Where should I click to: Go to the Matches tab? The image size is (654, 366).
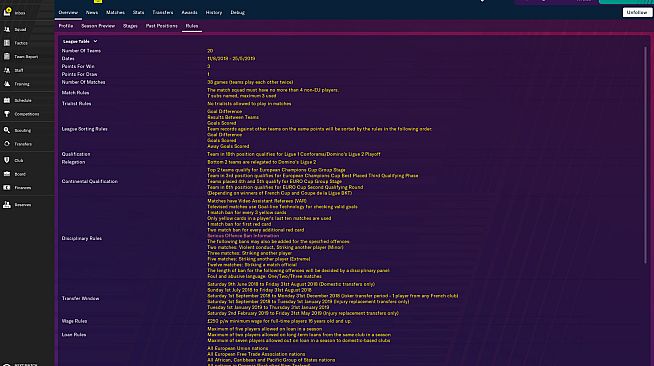point(115,13)
